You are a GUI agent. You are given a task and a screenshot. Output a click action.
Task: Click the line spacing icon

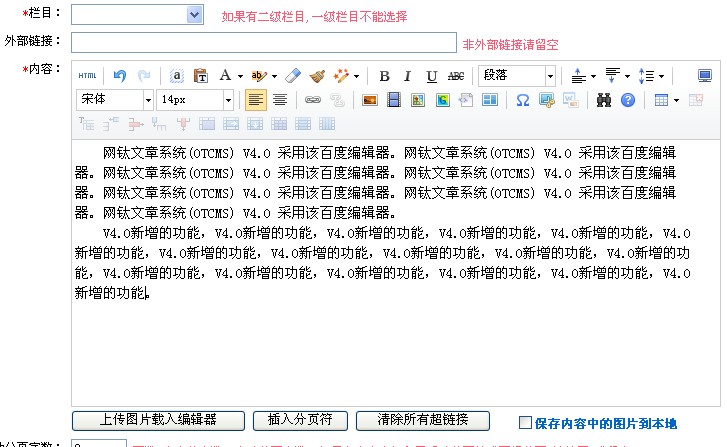[646, 76]
